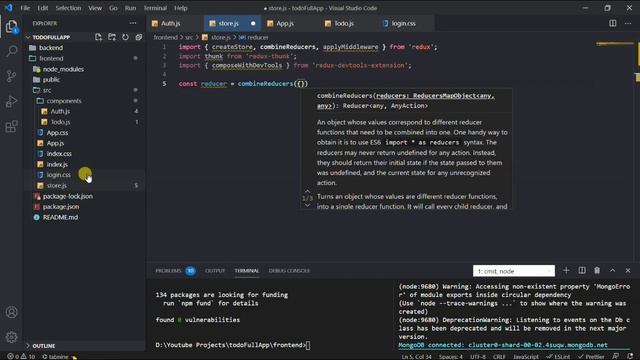Expand the Outline section
Image resolution: width=640 pixels, height=360 pixels.
[x=43, y=346]
